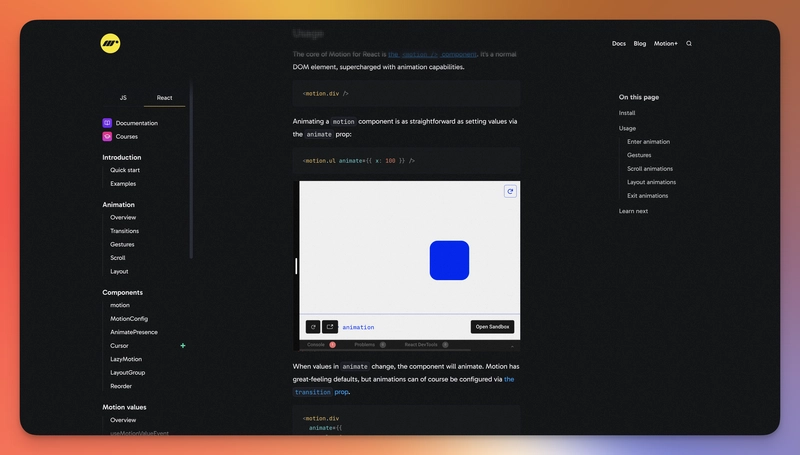
Task: Open Animation Overview in sidebar
Action: click(x=123, y=217)
